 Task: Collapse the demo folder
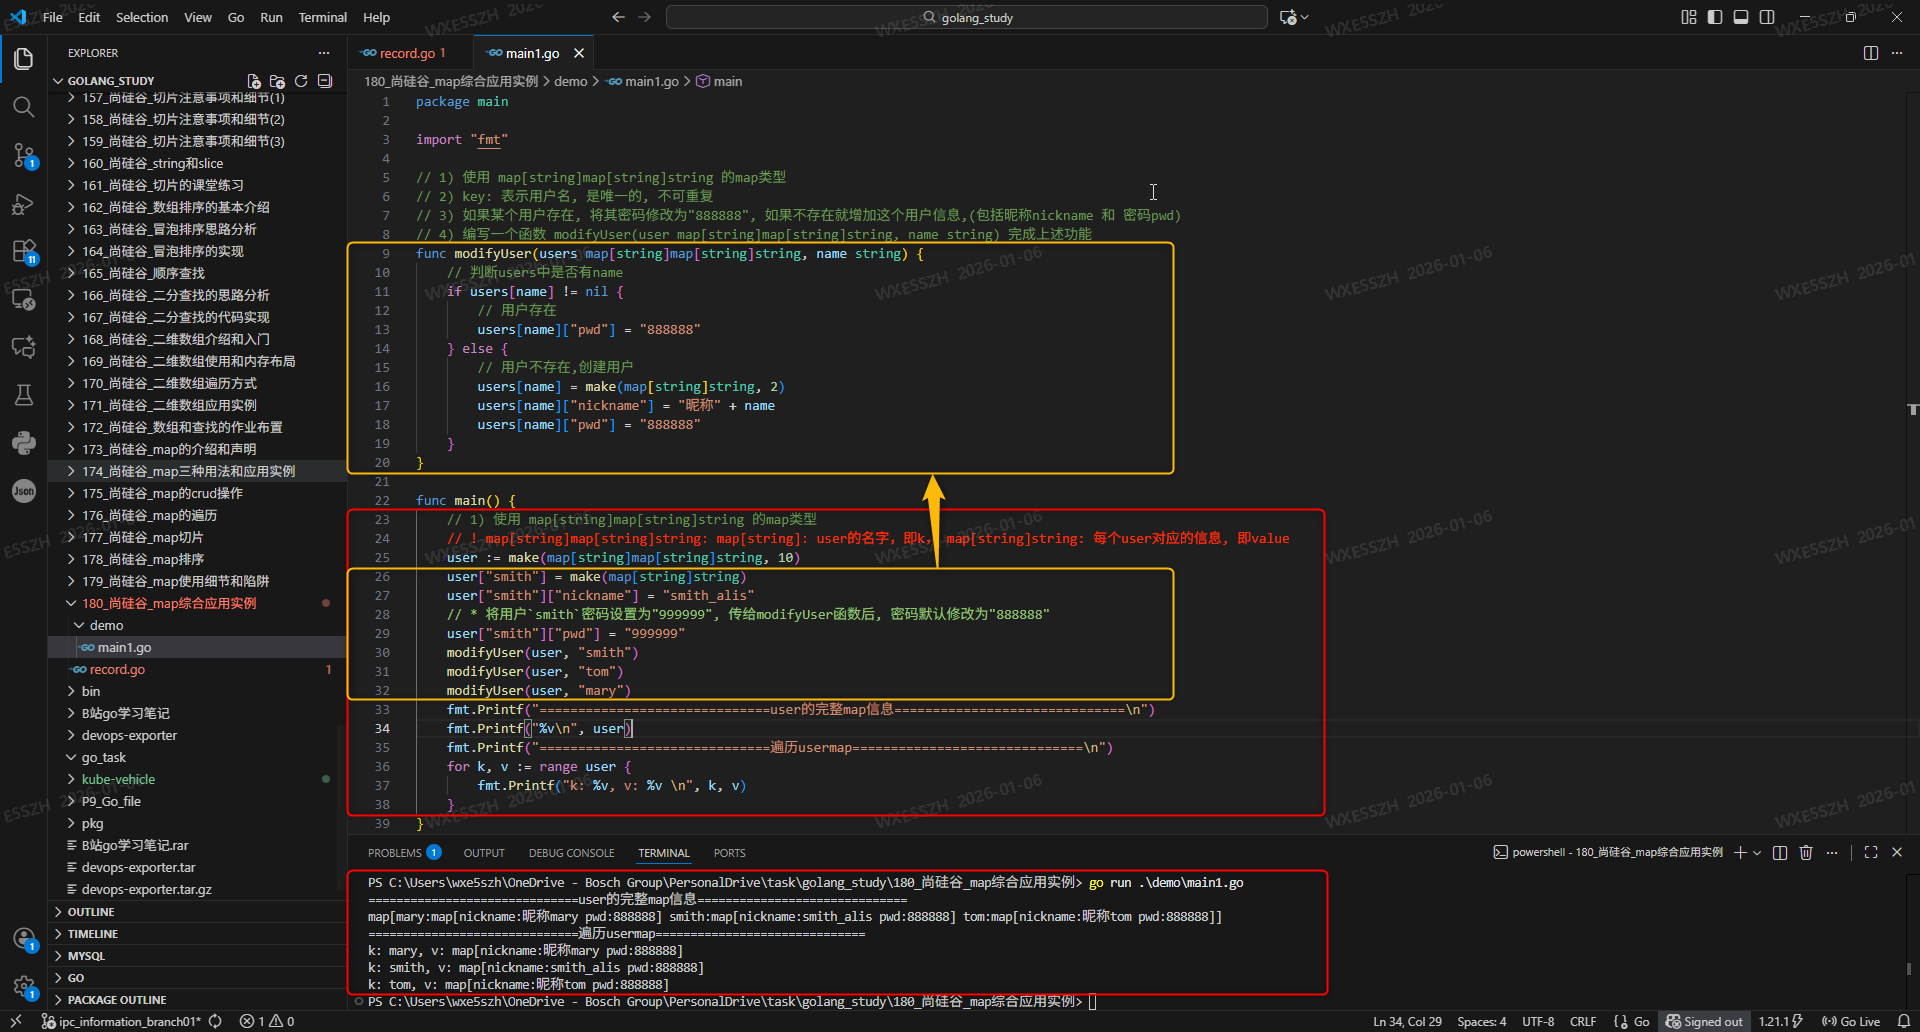tap(197, 626)
